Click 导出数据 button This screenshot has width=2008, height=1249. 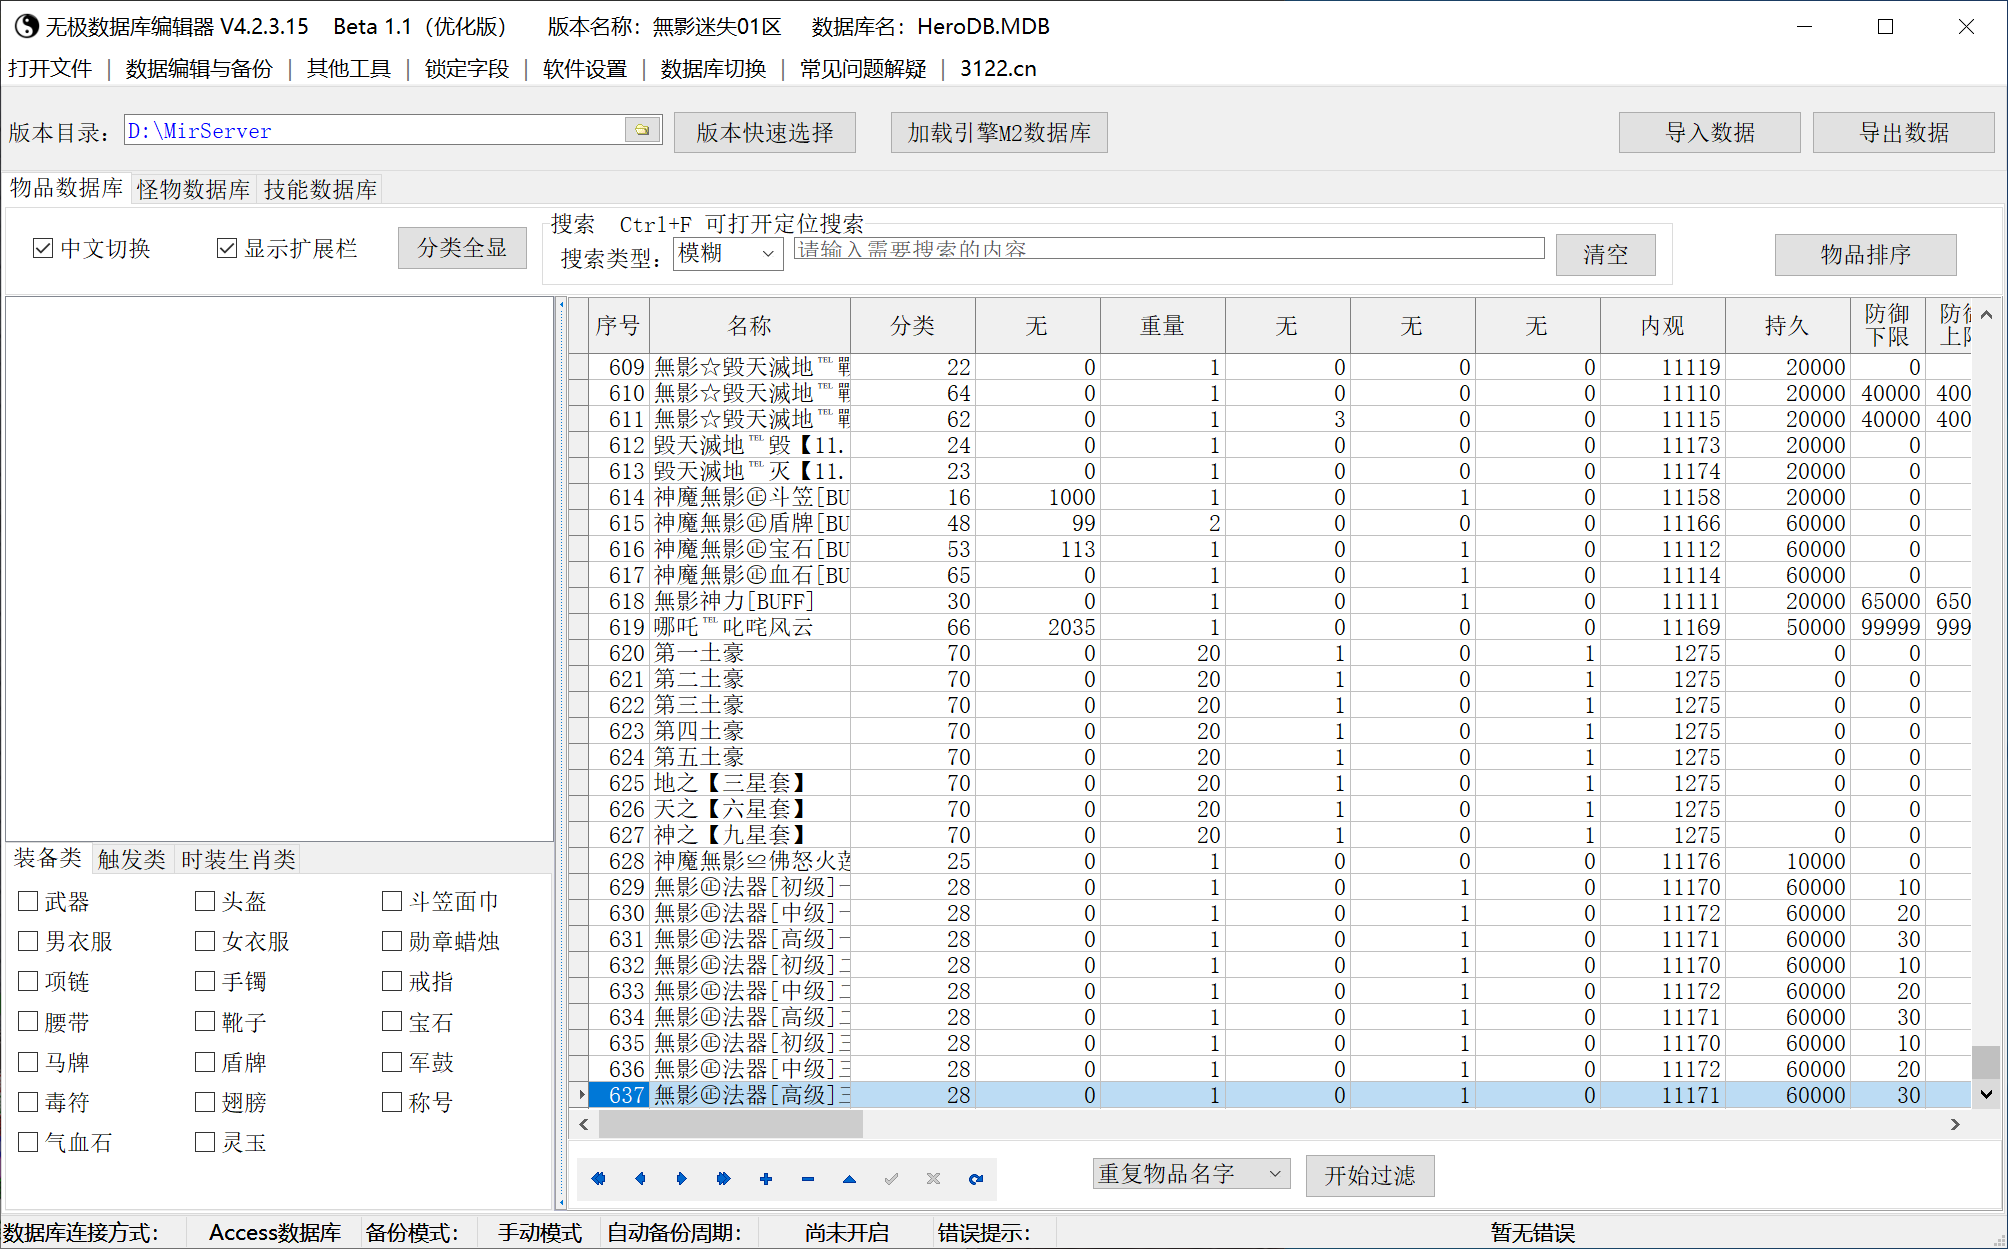[x=1904, y=132]
